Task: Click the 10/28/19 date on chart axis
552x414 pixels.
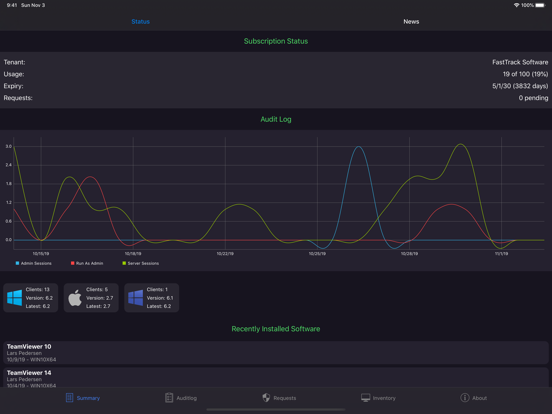Action: 409,253
